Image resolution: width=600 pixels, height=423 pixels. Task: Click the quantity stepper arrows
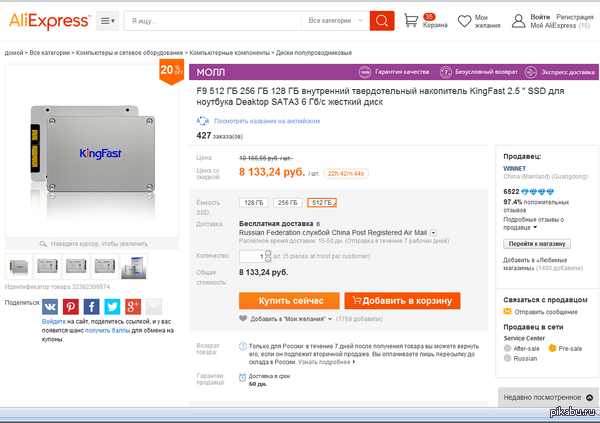tap(268, 256)
